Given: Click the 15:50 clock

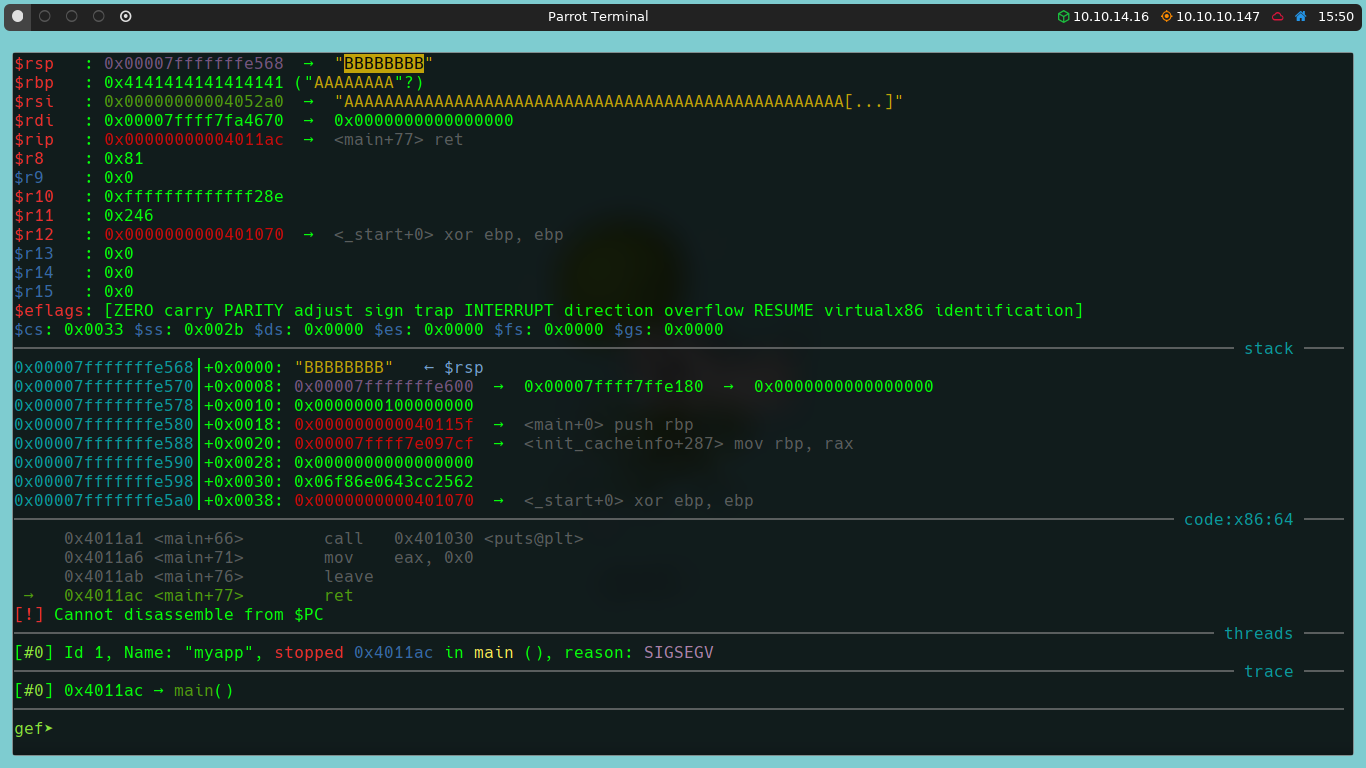Looking at the screenshot, I should 1336,16.
